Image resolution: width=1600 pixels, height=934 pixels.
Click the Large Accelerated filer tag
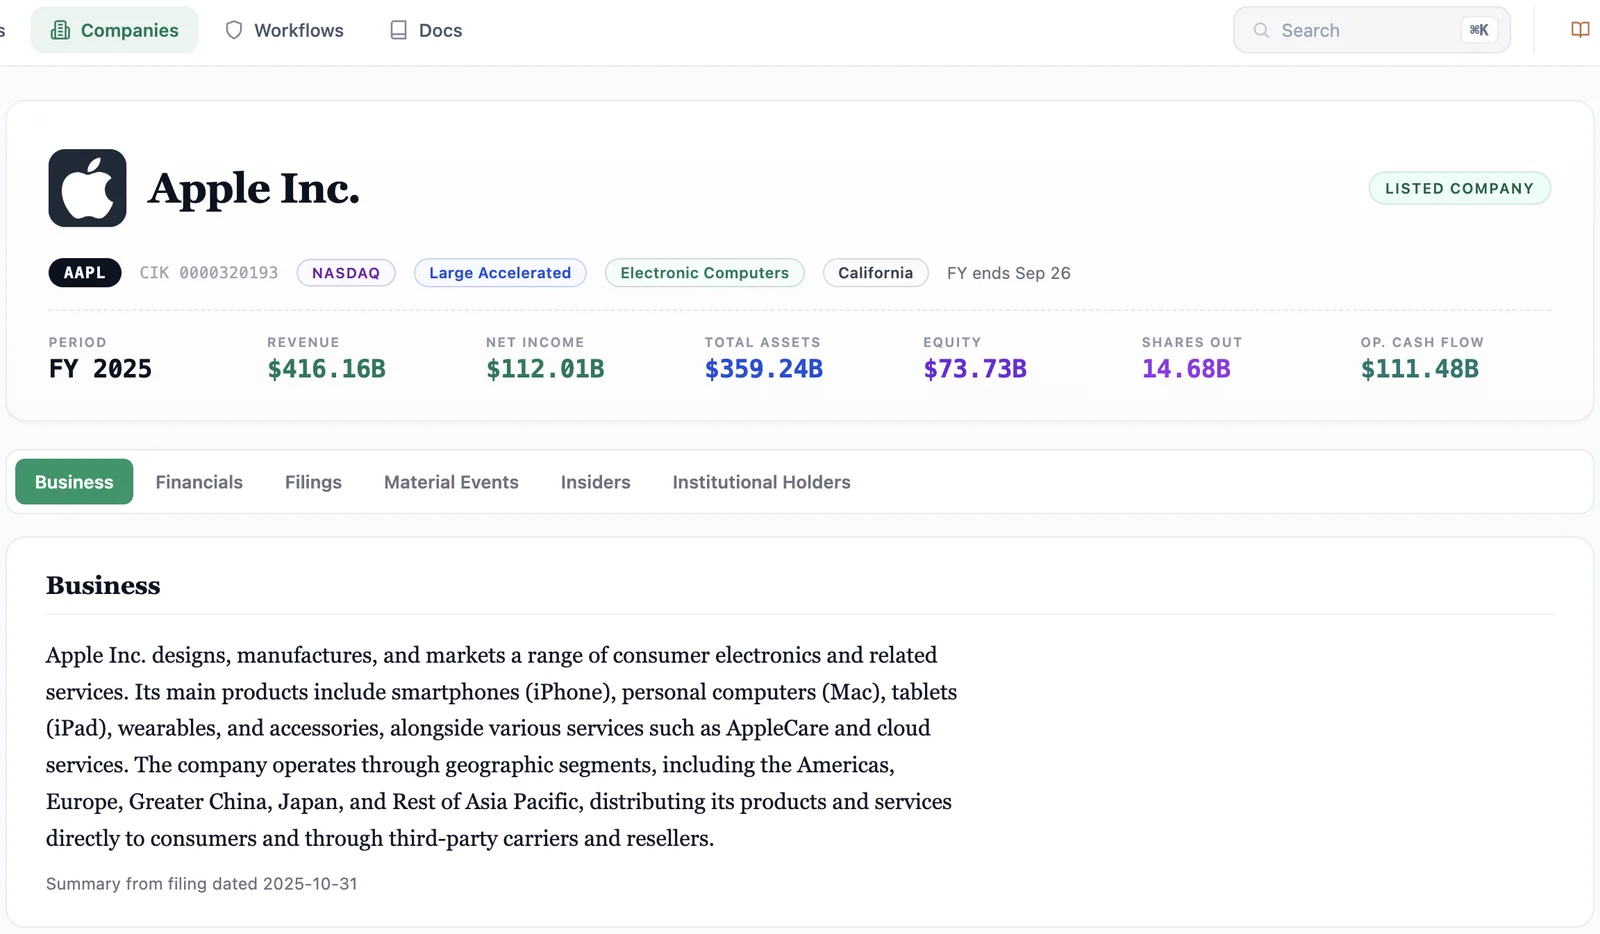(500, 273)
